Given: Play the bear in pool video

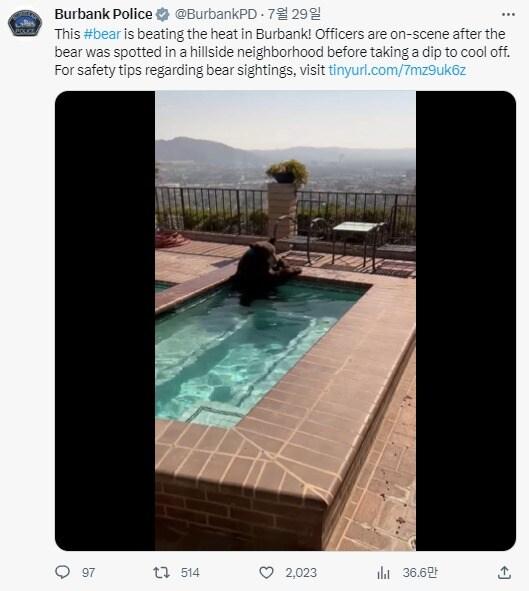Looking at the screenshot, I should pyautogui.click(x=285, y=320).
